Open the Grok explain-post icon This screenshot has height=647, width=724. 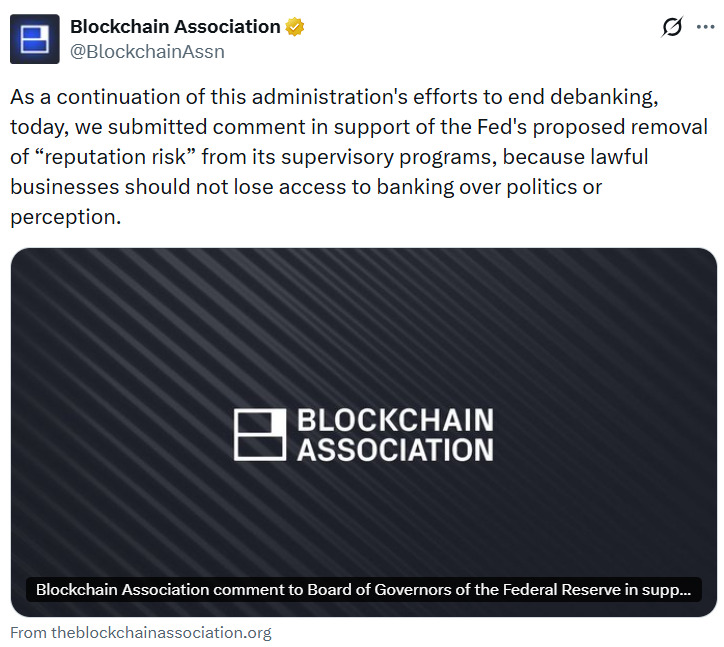672,28
